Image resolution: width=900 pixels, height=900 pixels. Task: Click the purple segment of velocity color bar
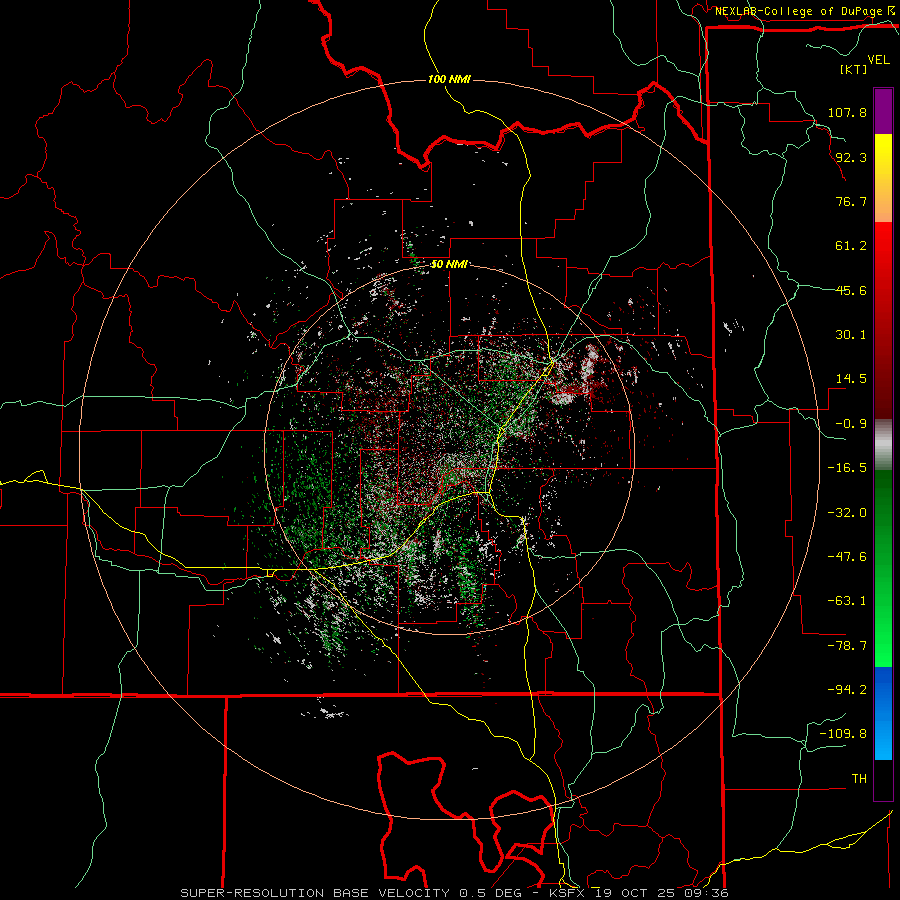(883, 111)
